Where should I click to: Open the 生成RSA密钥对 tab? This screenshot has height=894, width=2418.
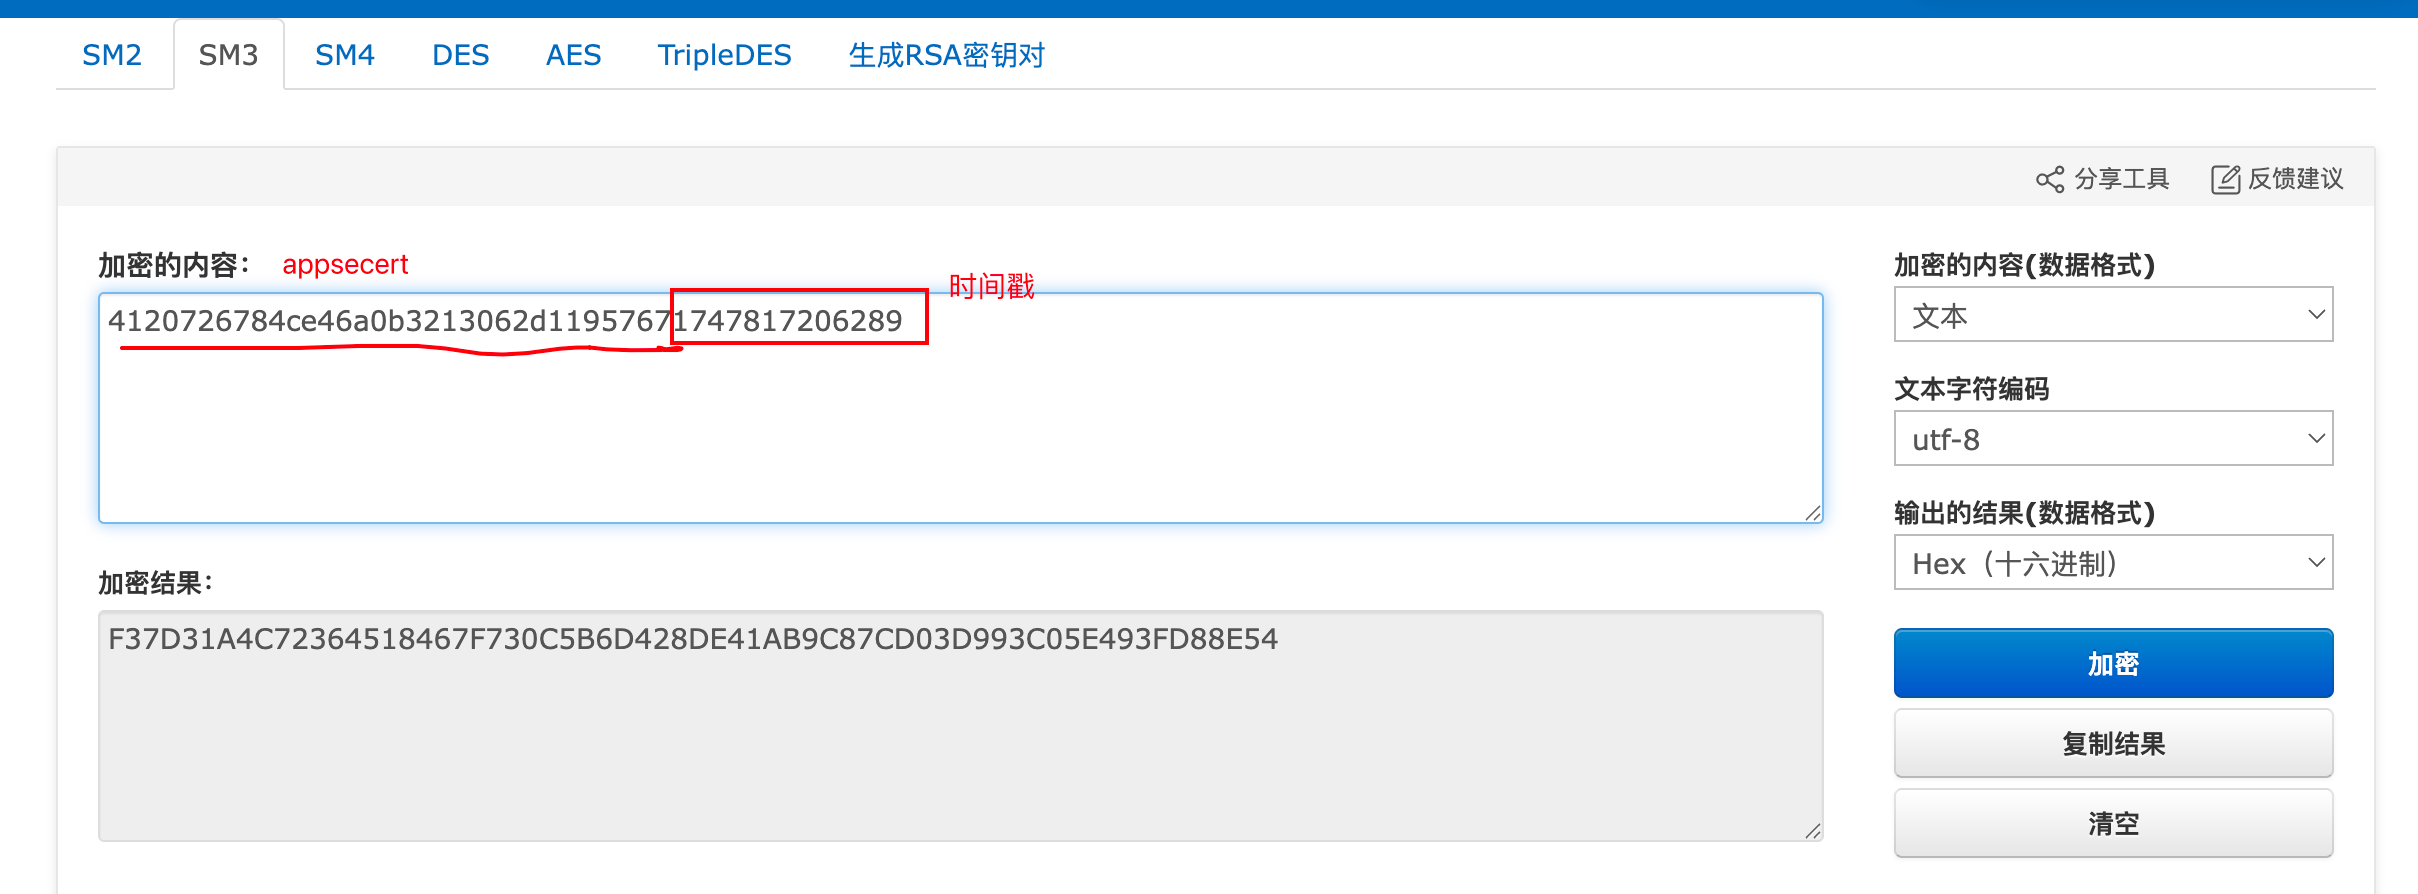(x=946, y=55)
